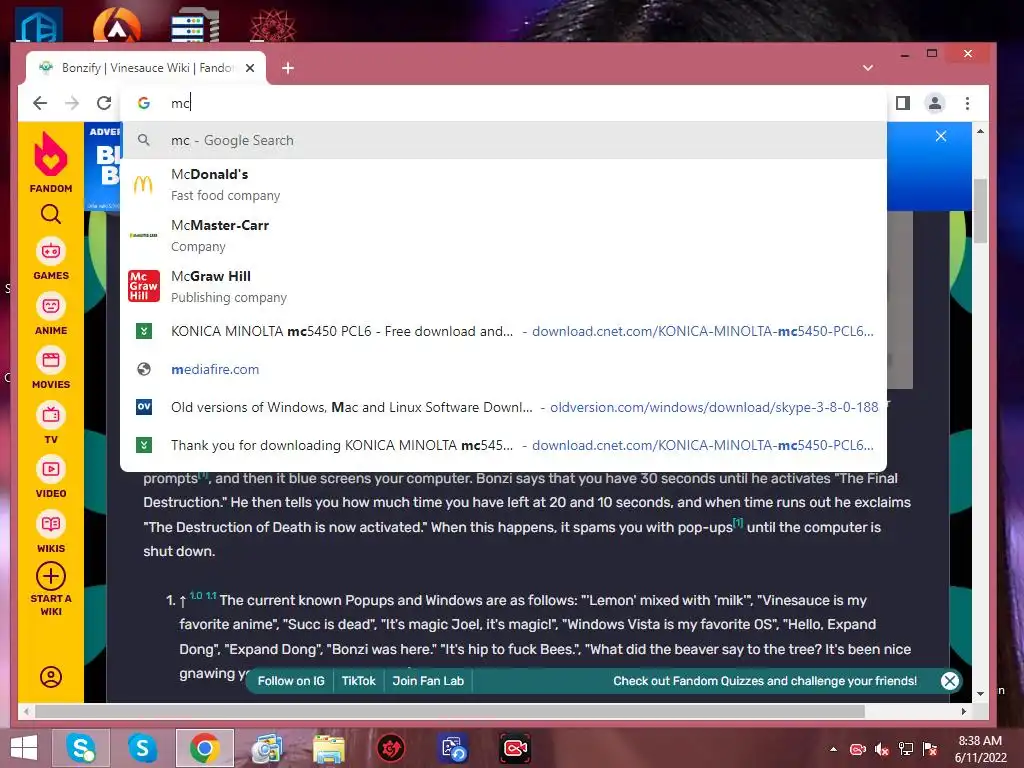
Task: Click Check out Fandom Quizzes link
Action: [765, 680]
